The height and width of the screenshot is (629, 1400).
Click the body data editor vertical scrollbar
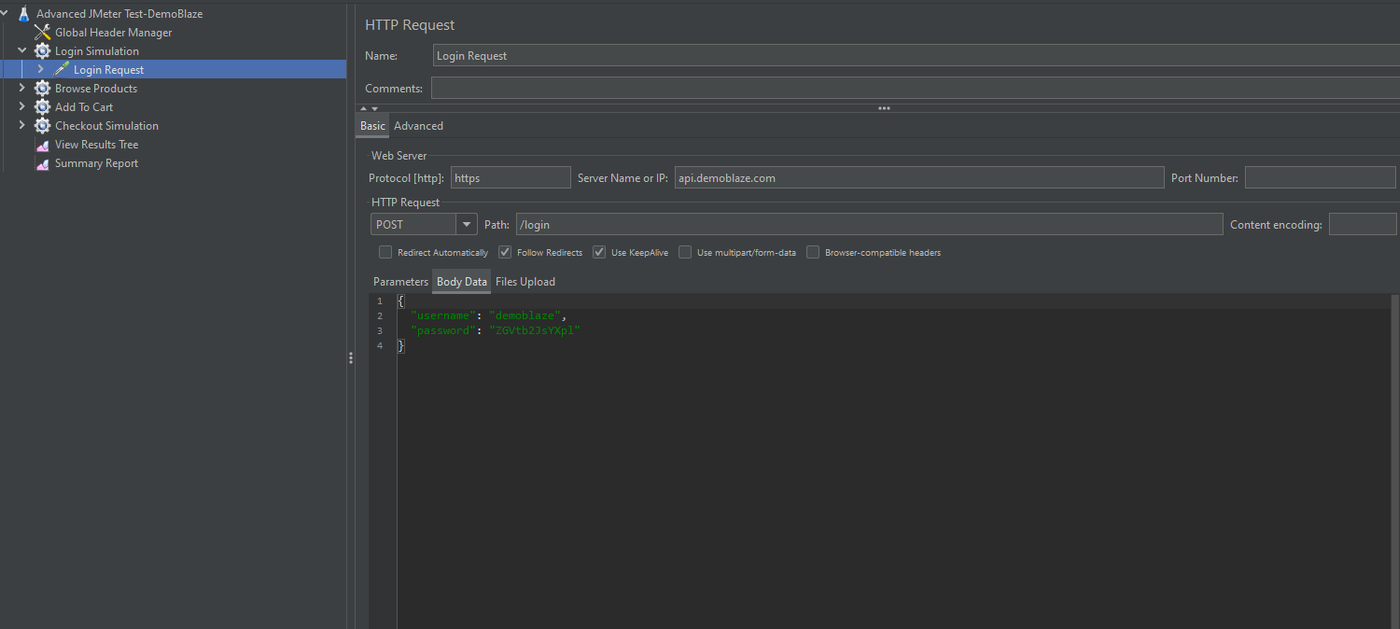(x=1395, y=460)
